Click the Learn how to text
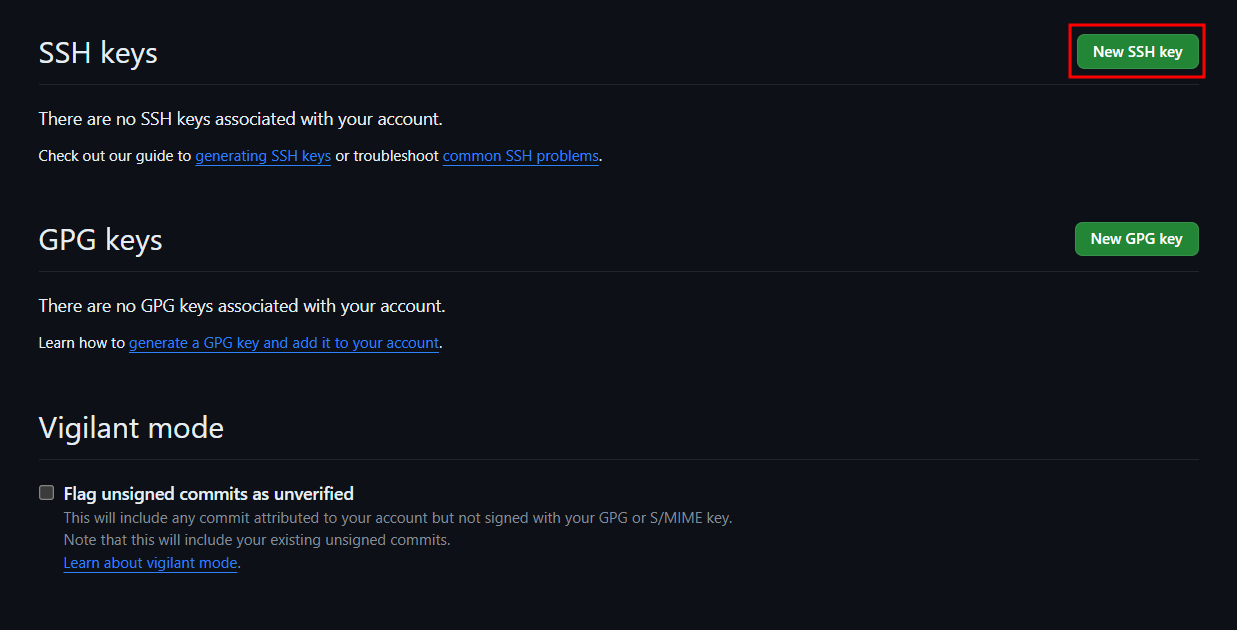The width and height of the screenshot is (1237, 630). (82, 343)
